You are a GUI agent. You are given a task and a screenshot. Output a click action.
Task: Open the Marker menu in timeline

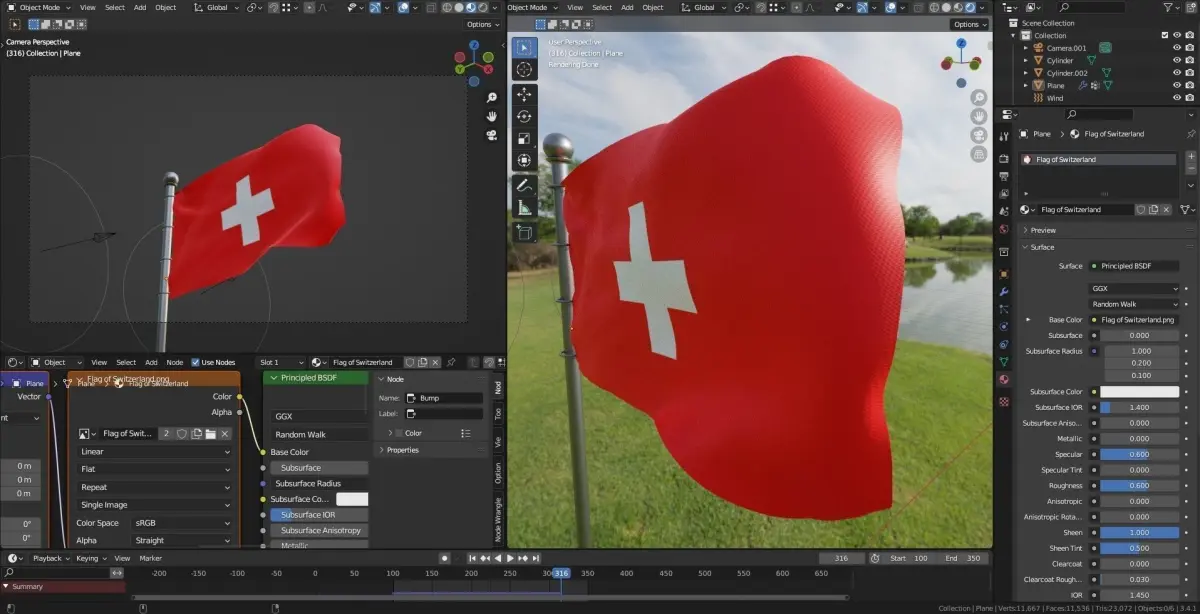tap(151, 558)
